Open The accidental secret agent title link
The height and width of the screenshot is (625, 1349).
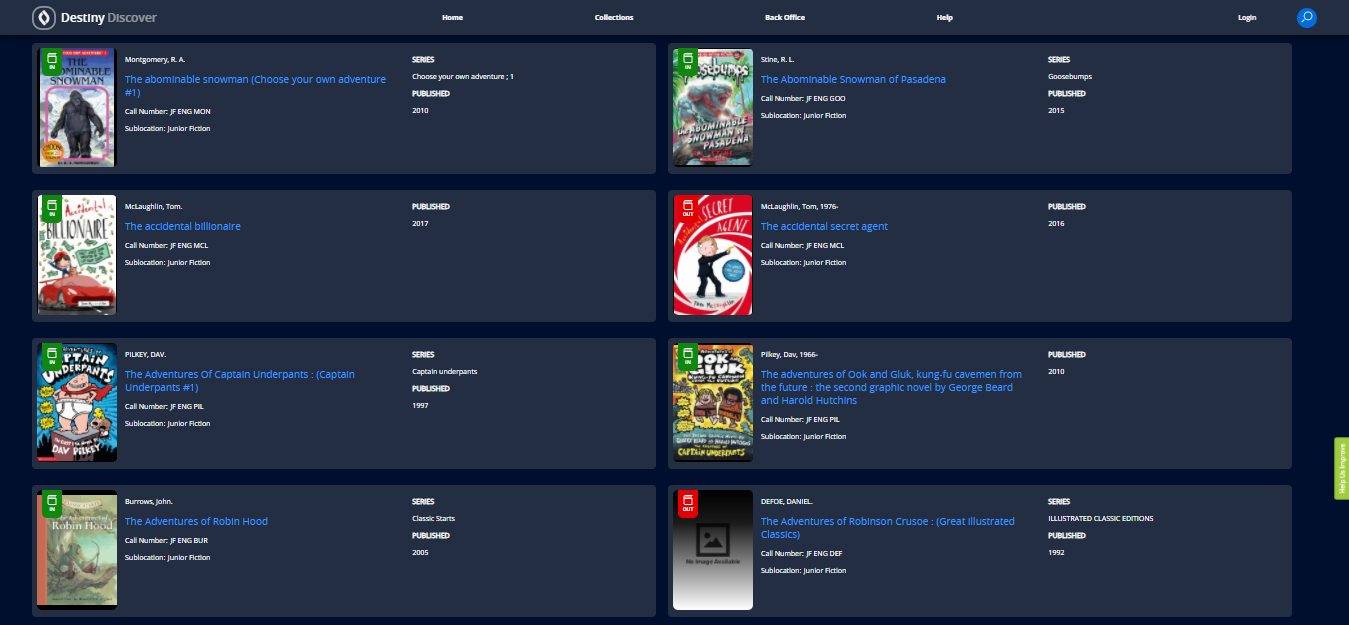tap(824, 226)
